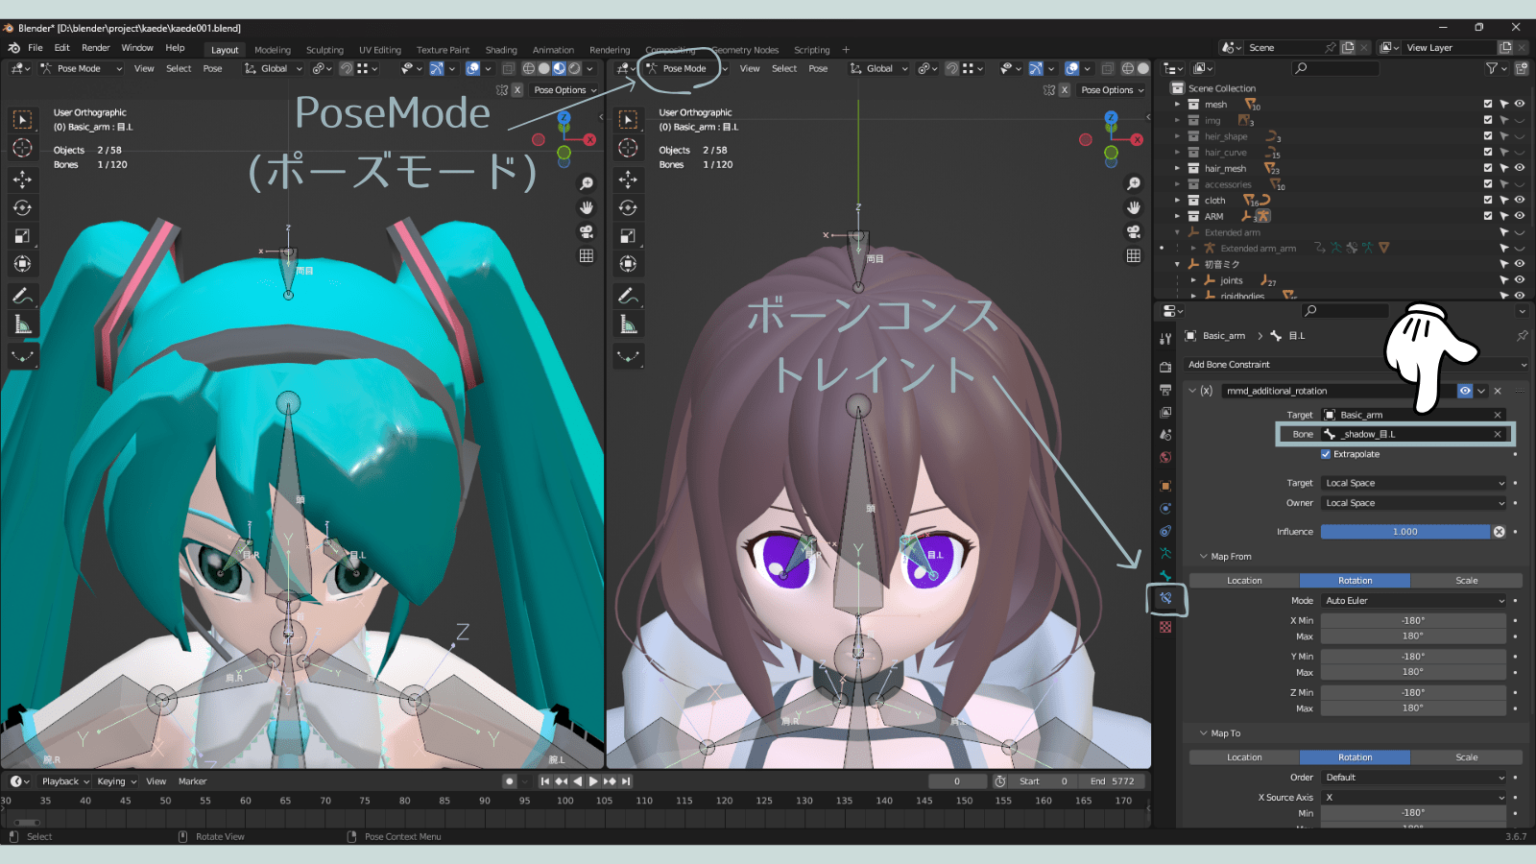
Task: Click the current frame field in the timeline
Action: point(958,781)
